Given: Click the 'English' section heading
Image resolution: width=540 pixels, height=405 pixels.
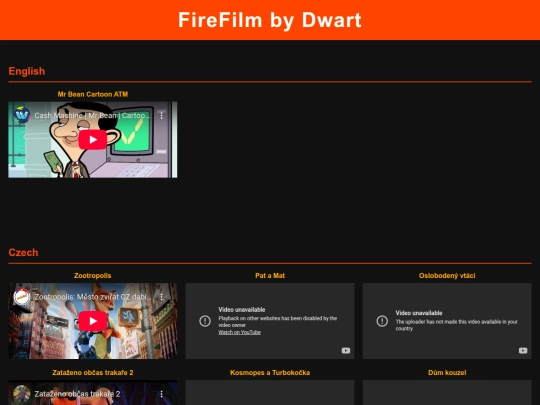Looking at the screenshot, I should pos(27,71).
